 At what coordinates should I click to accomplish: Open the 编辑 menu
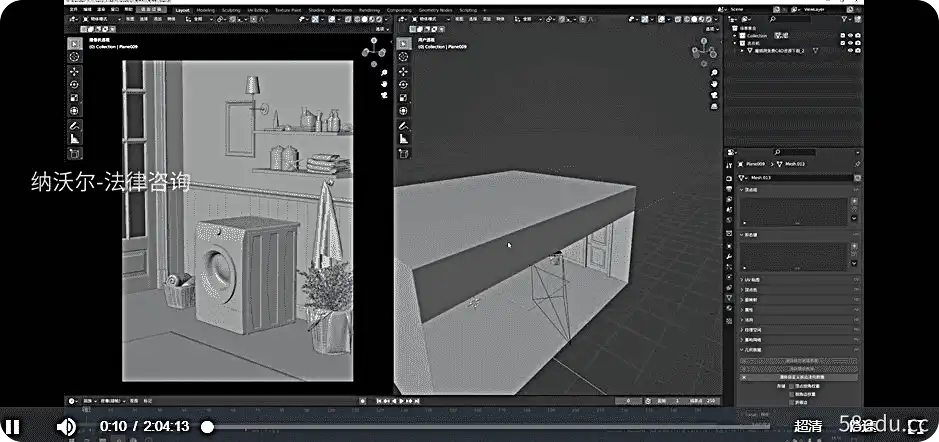[x=89, y=10]
